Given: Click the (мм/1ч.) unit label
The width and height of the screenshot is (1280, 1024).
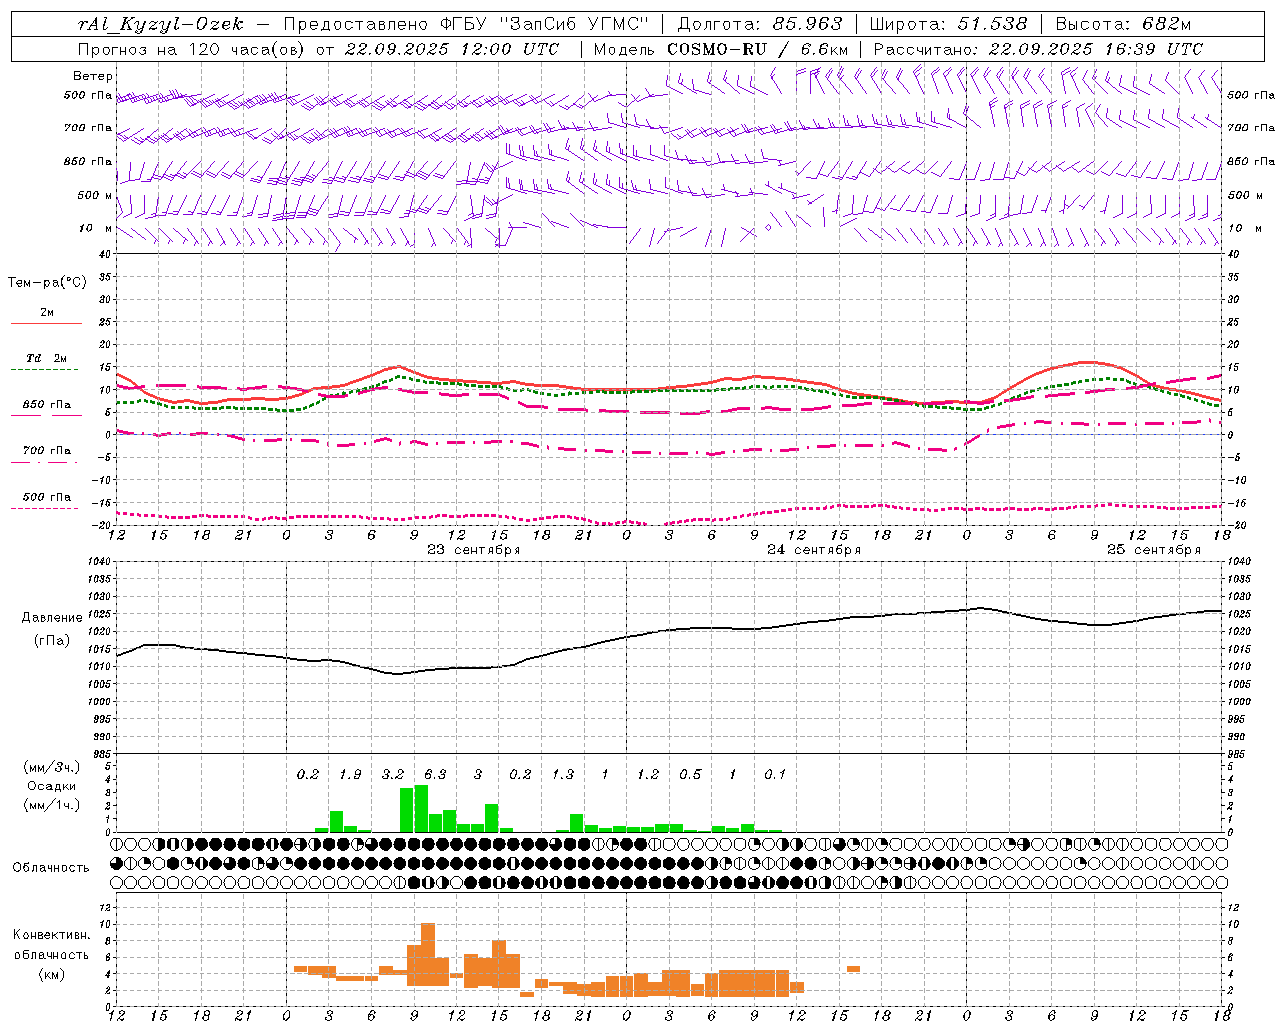Looking at the screenshot, I should (52, 804).
